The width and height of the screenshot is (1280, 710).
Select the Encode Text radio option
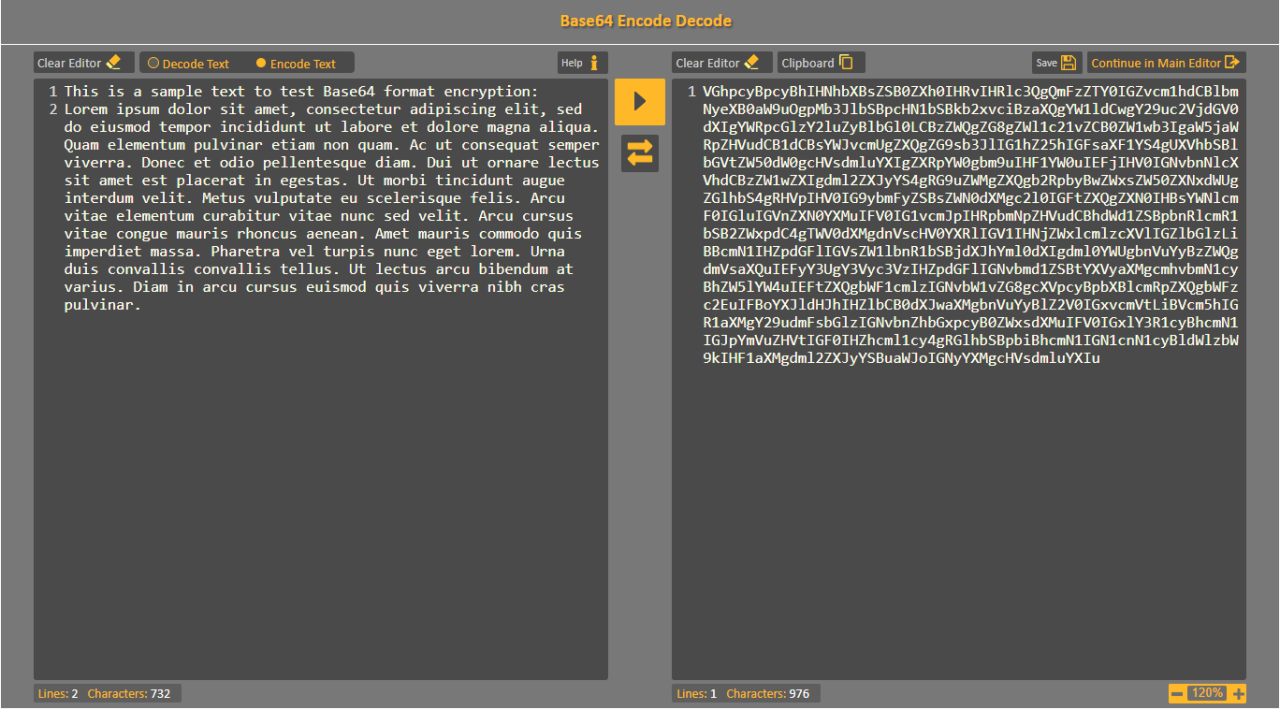coord(296,64)
